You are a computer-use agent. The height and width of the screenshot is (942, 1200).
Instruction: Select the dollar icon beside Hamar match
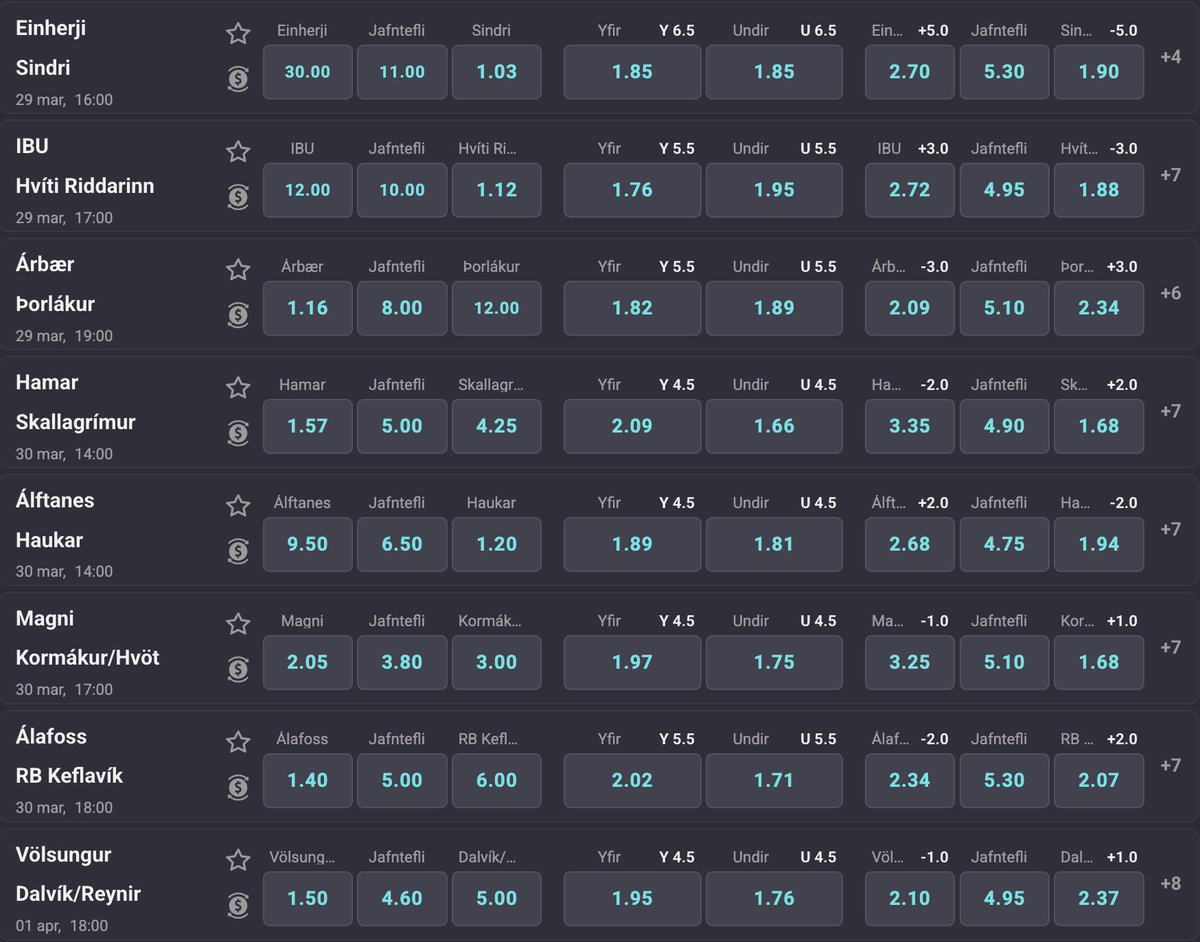pyautogui.click(x=238, y=433)
